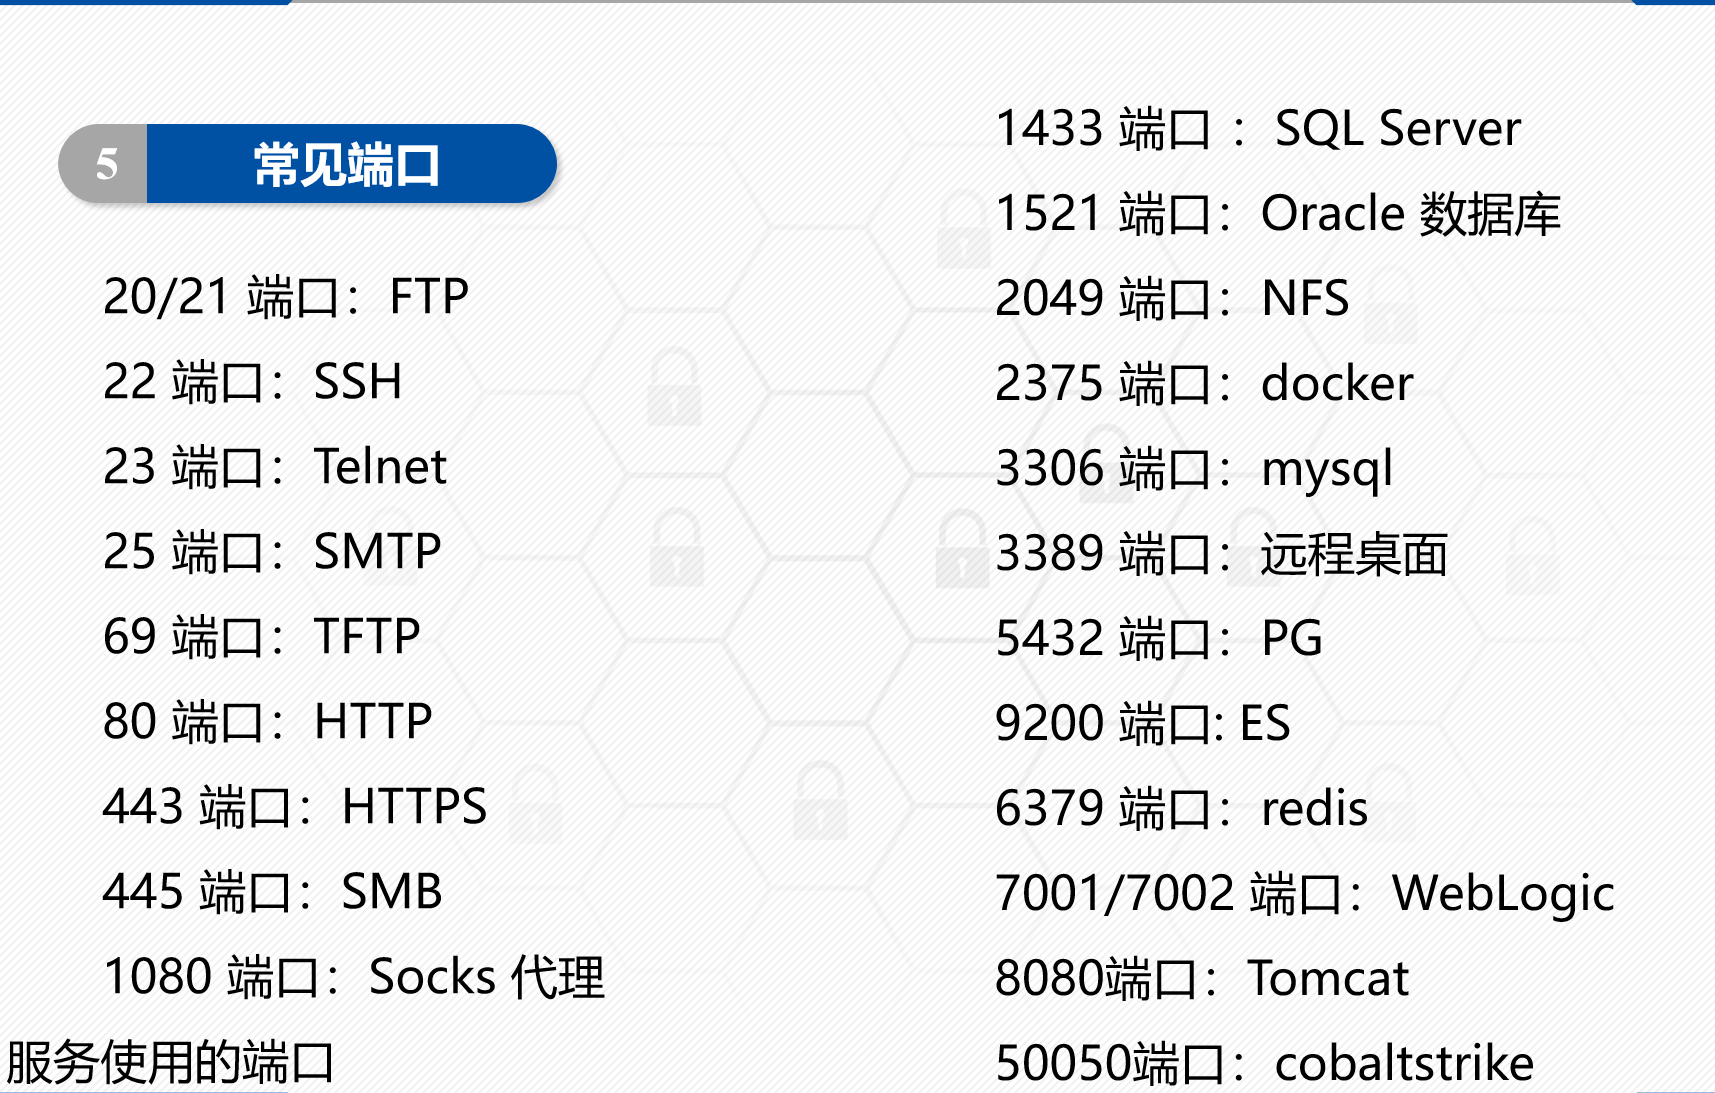1715x1093 pixels.
Task: Click the 3306 端口 mysql entry
Action: (1194, 469)
